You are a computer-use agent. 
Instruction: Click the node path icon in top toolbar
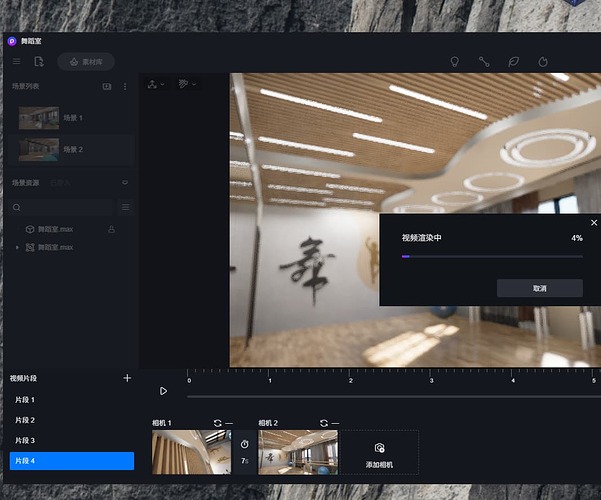click(484, 62)
